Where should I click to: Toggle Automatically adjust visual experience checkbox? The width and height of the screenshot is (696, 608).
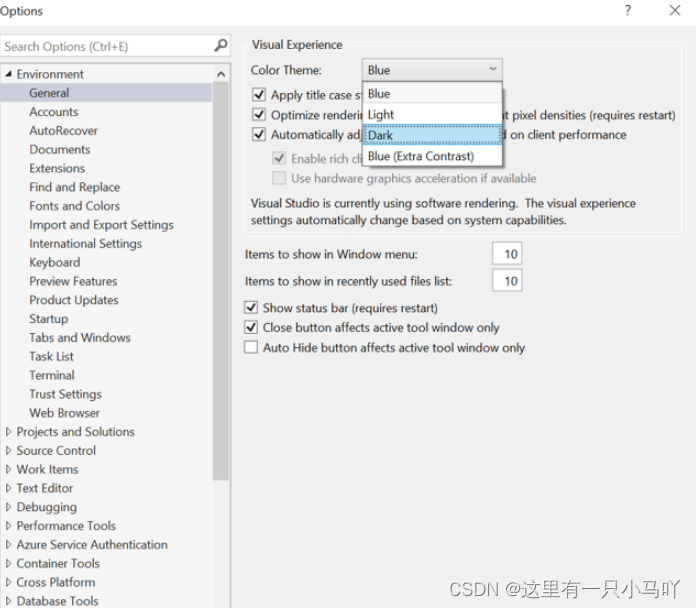point(259,134)
